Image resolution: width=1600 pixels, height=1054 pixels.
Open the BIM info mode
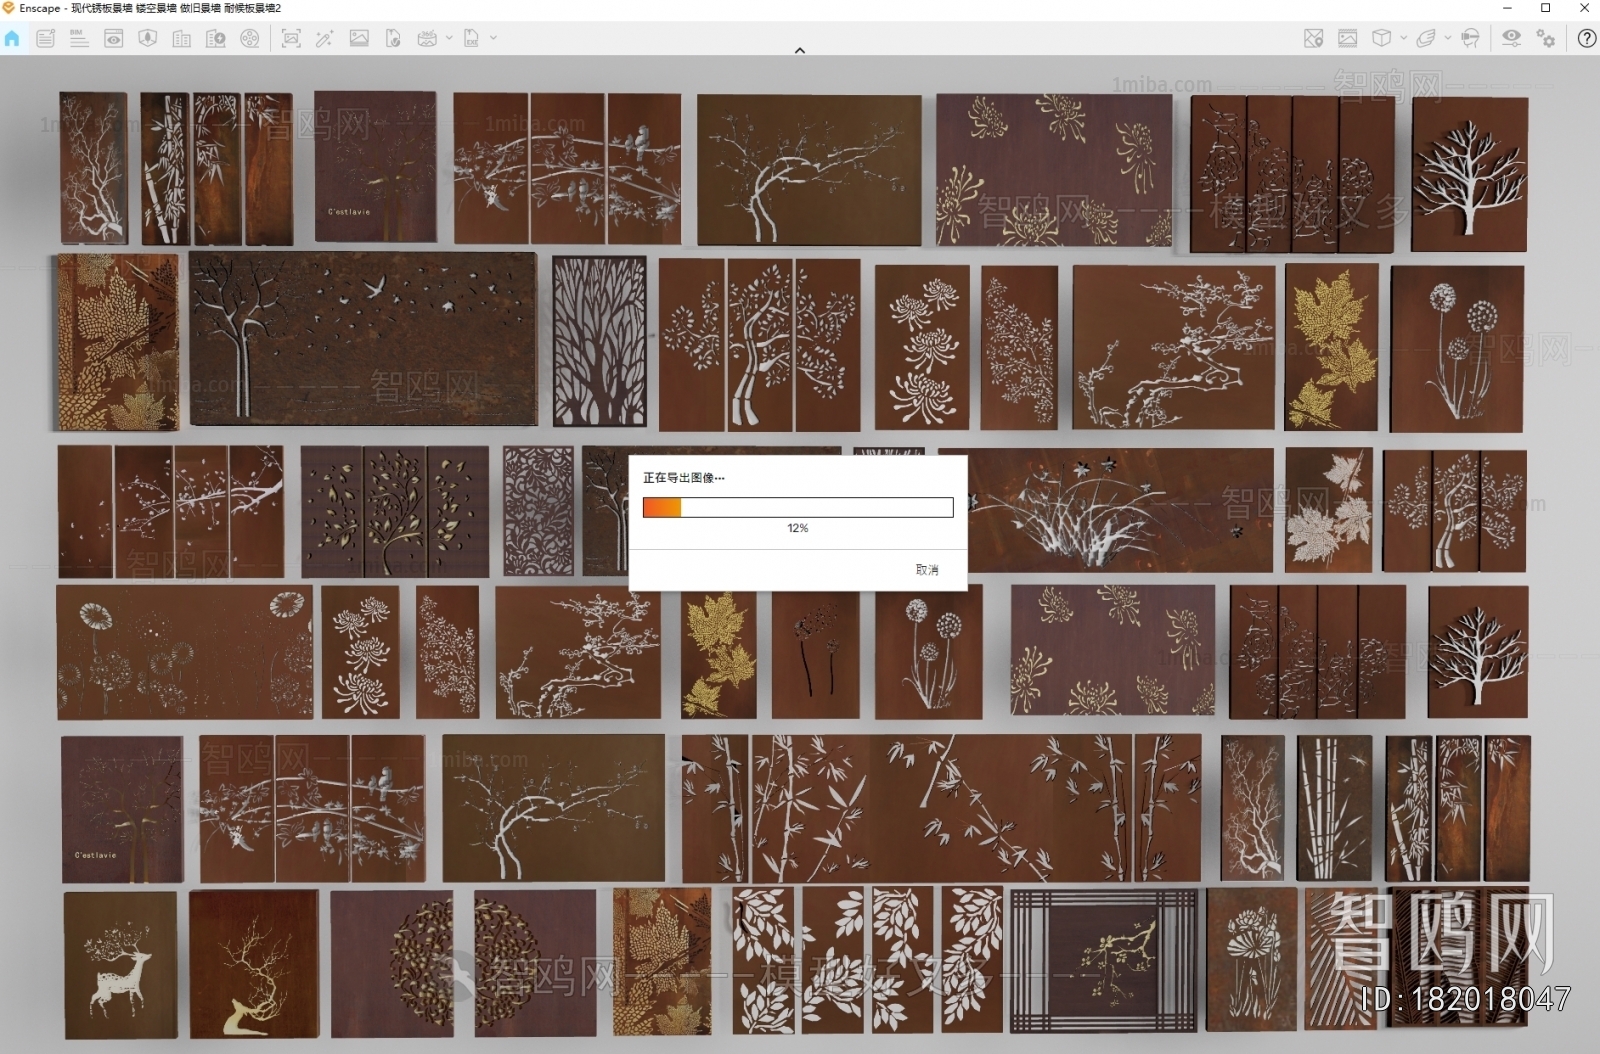tap(79, 39)
